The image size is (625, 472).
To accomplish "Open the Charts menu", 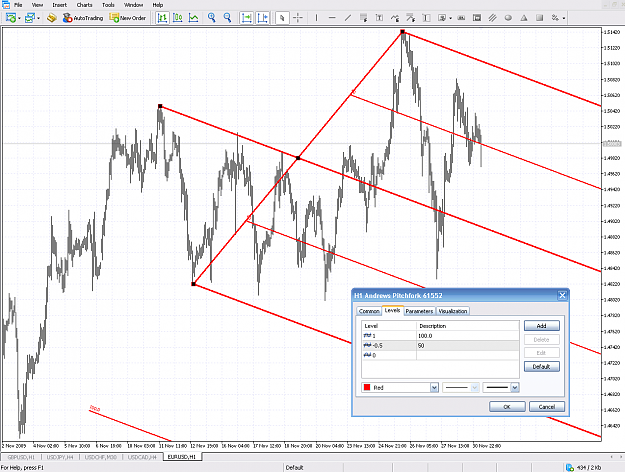I will click(84, 5).
